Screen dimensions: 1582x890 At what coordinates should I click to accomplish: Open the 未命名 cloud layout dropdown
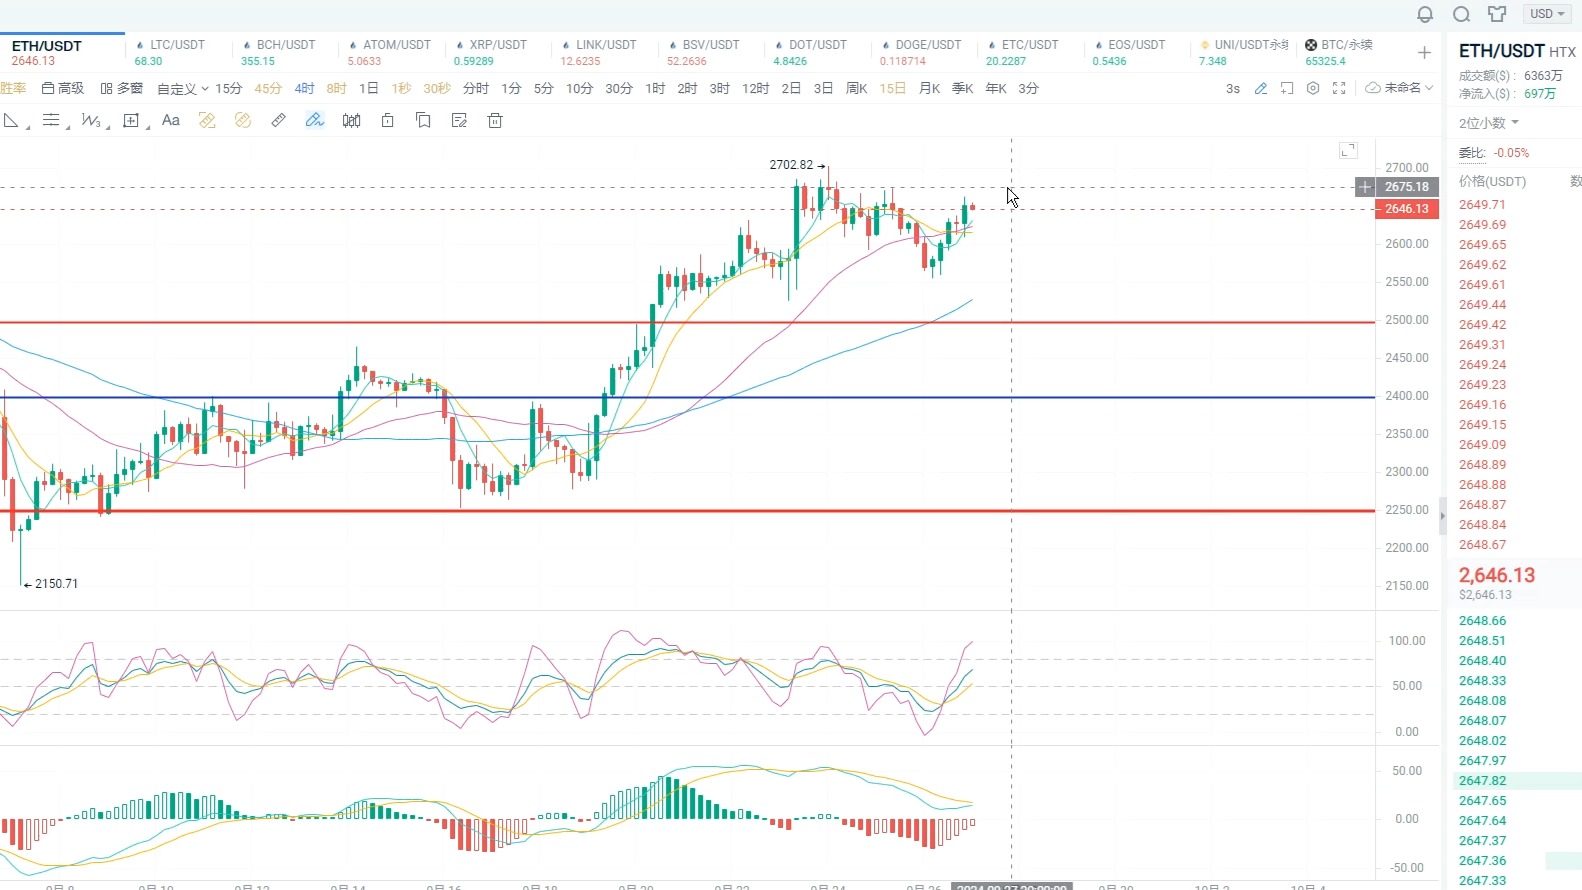click(1399, 88)
